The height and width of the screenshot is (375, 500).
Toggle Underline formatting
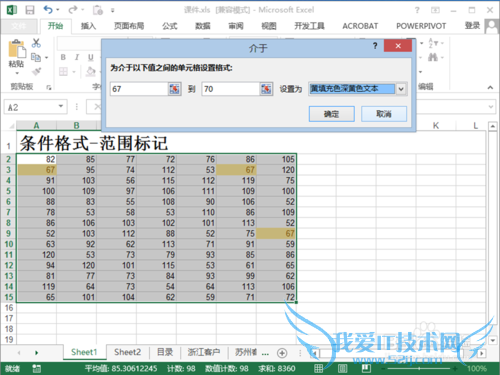pos(90,57)
